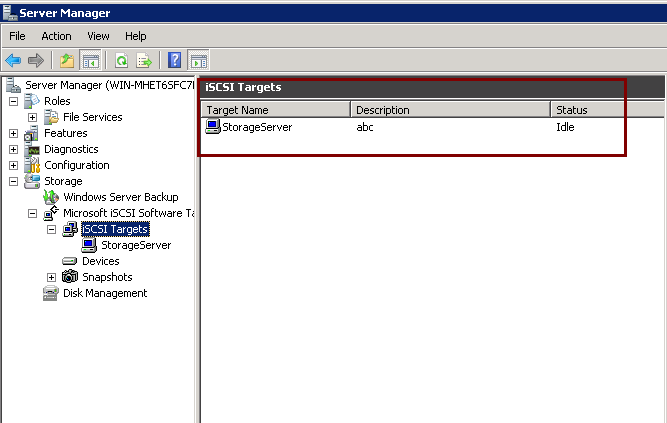Image resolution: width=667 pixels, height=423 pixels.
Task: Select Disk Management in the tree
Action: point(104,293)
